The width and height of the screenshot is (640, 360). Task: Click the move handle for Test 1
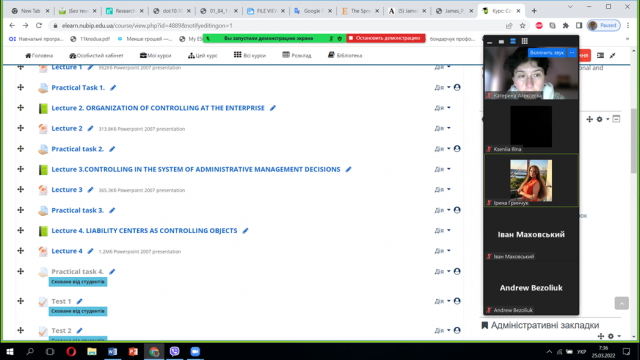(x=20, y=301)
